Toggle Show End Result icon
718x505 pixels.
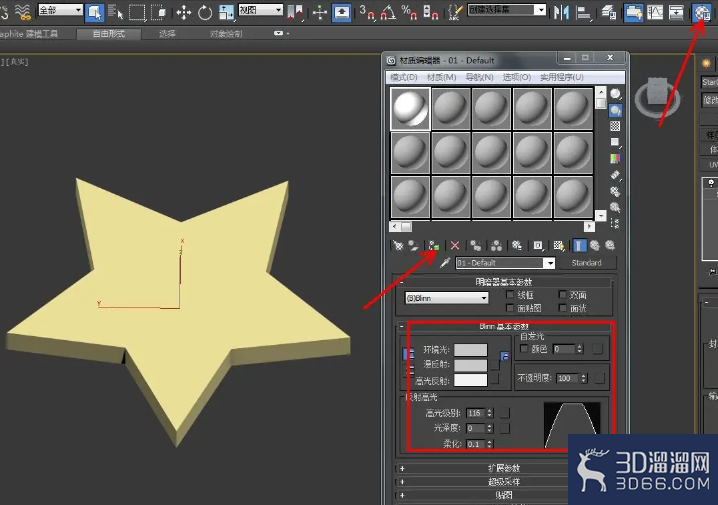(x=579, y=245)
